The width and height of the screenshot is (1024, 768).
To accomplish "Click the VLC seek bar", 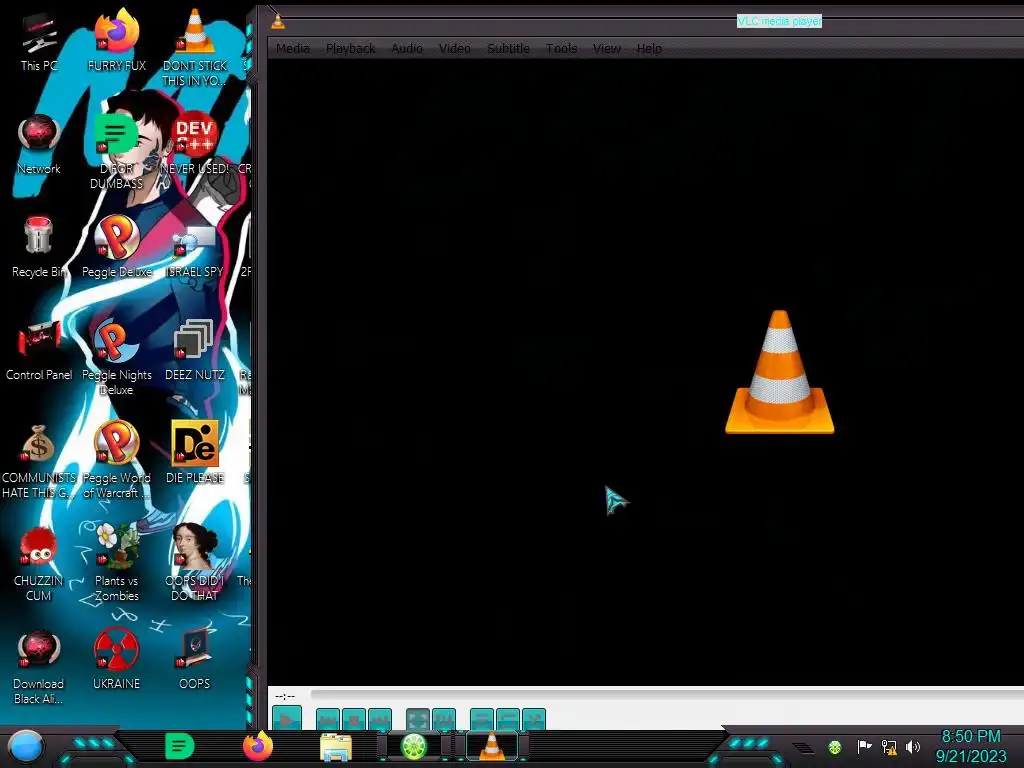I will [666, 695].
